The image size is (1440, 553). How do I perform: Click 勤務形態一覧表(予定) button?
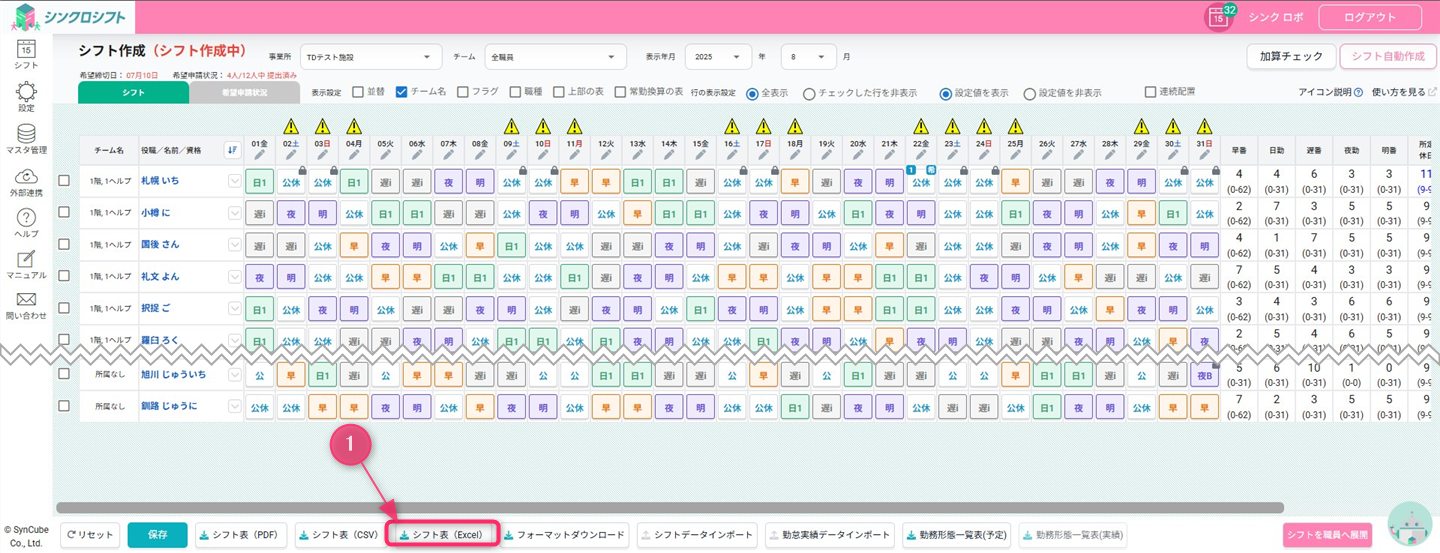click(957, 535)
